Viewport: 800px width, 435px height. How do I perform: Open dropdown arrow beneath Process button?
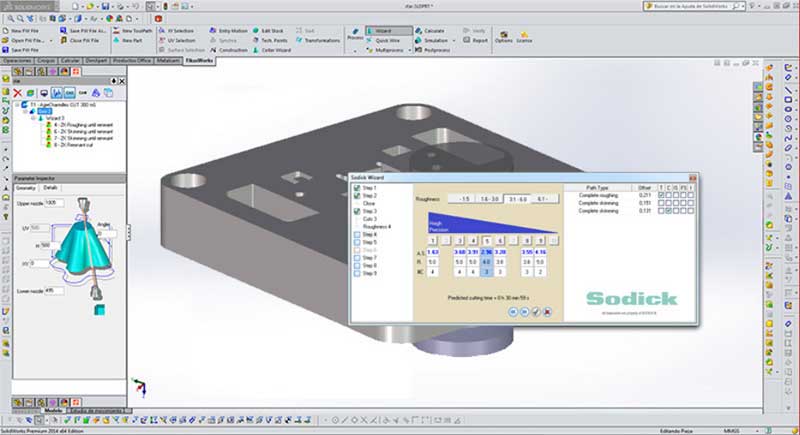pos(355,50)
